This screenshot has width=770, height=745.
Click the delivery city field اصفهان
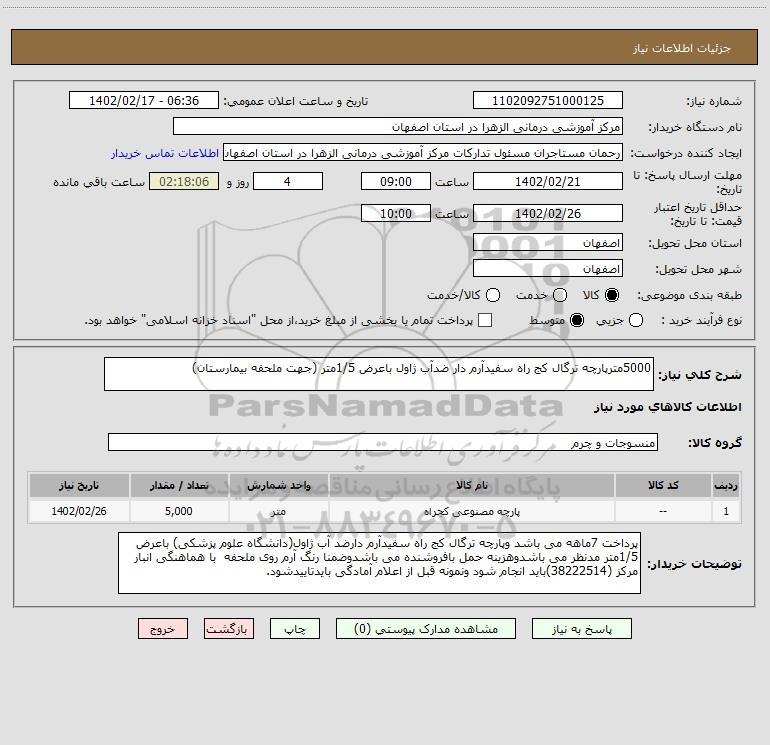548,269
